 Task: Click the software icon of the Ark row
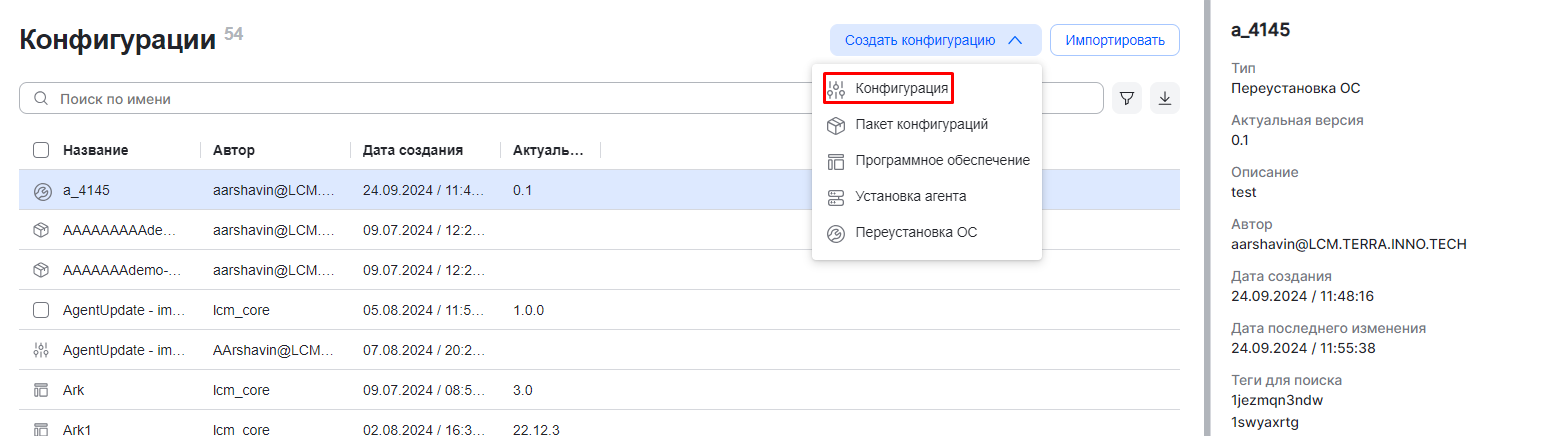click(x=41, y=390)
